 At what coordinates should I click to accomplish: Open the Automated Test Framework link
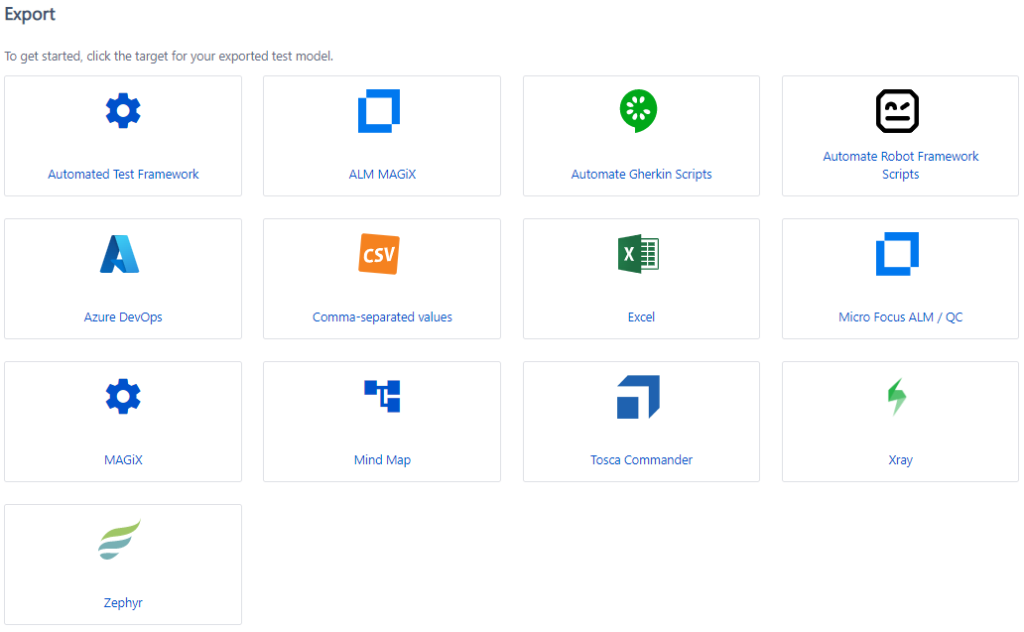(123, 174)
